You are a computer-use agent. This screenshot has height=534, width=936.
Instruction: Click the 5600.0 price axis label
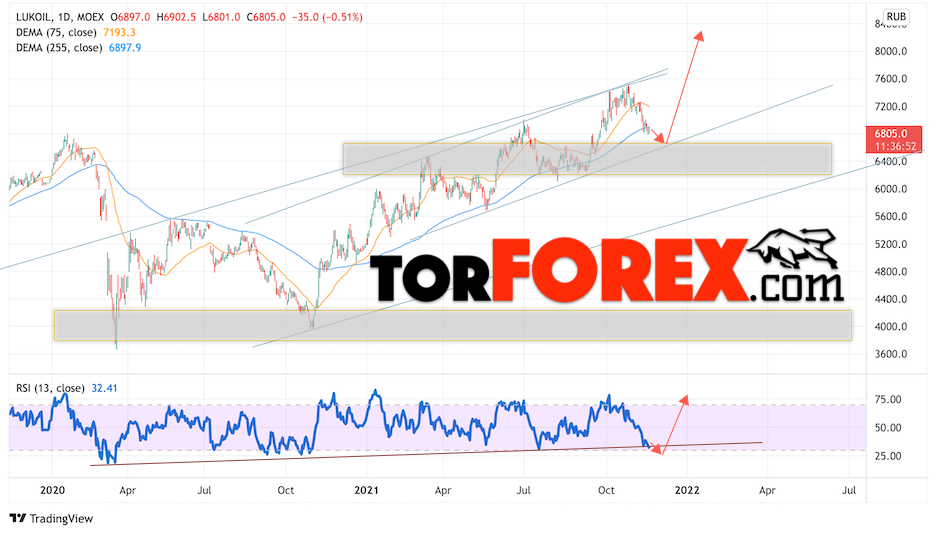pyautogui.click(x=891, y=217)
